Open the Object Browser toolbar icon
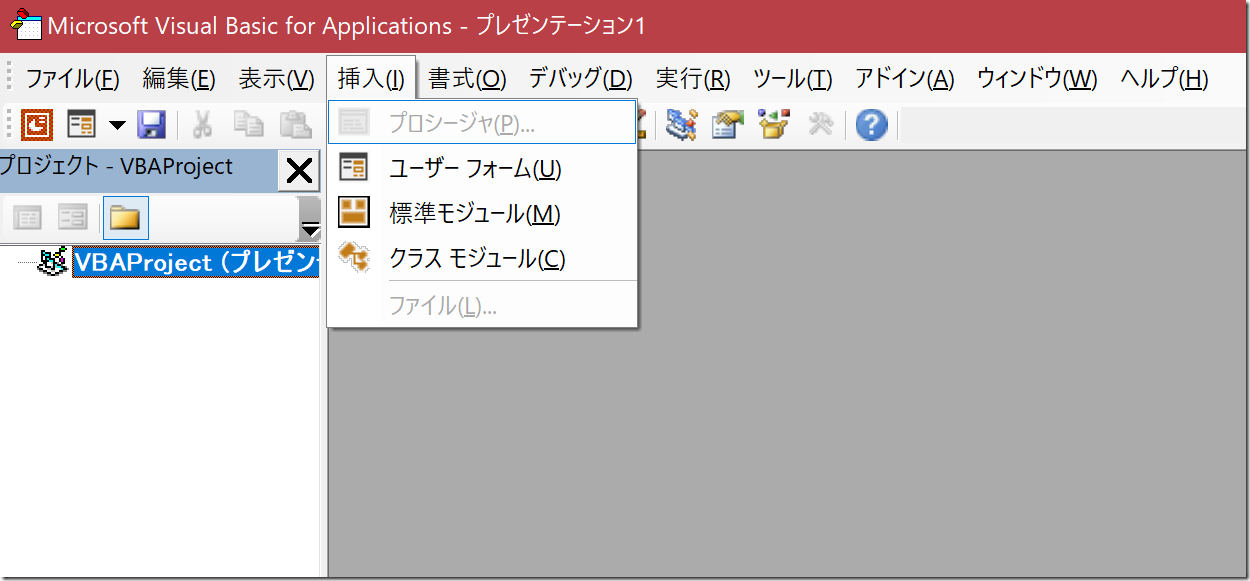The width and height of the screenshot is (1250, 581). pos(775,125)
